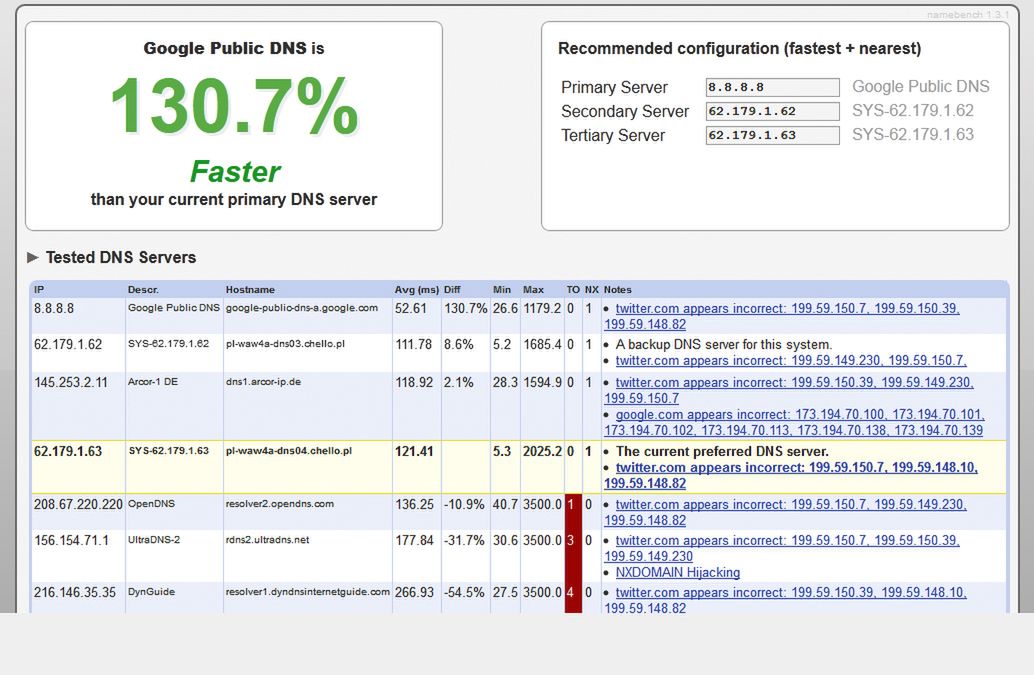Collapse the Tested DNS Servers triangle
Screen dimensions: 1034x675
[x=32, y=257]
